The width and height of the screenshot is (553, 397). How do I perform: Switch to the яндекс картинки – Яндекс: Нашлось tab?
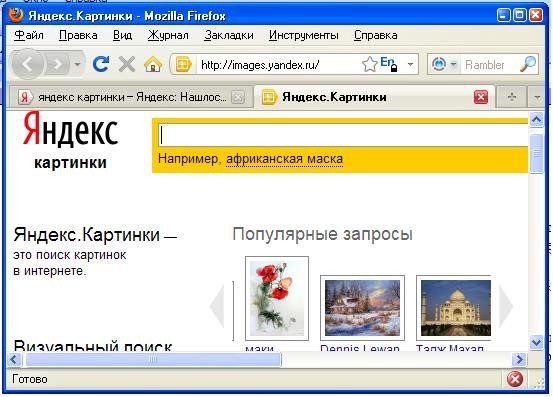(132, 97)
